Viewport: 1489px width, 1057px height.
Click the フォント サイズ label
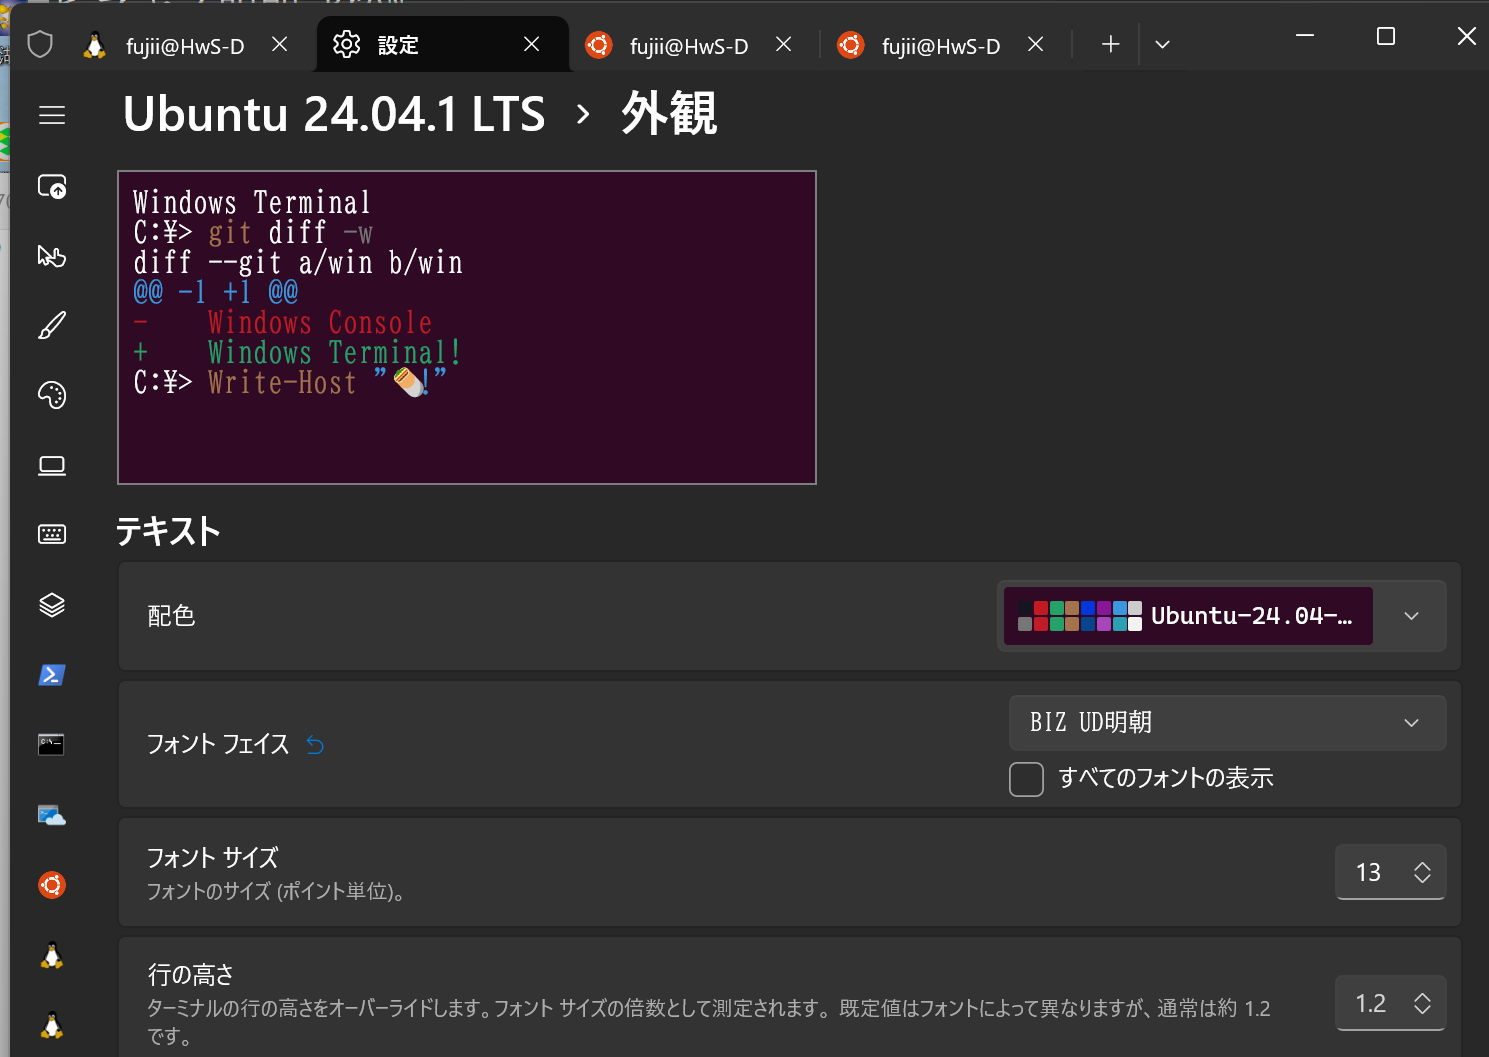[212, 858]
